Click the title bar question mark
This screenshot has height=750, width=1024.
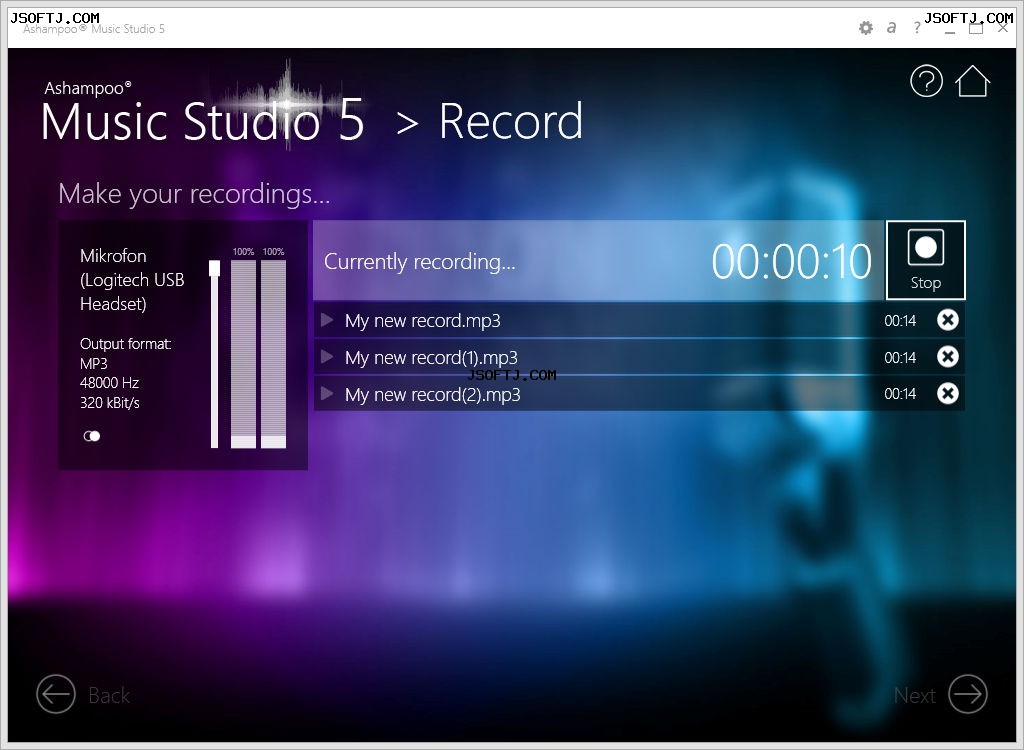(x=918, y=27)
